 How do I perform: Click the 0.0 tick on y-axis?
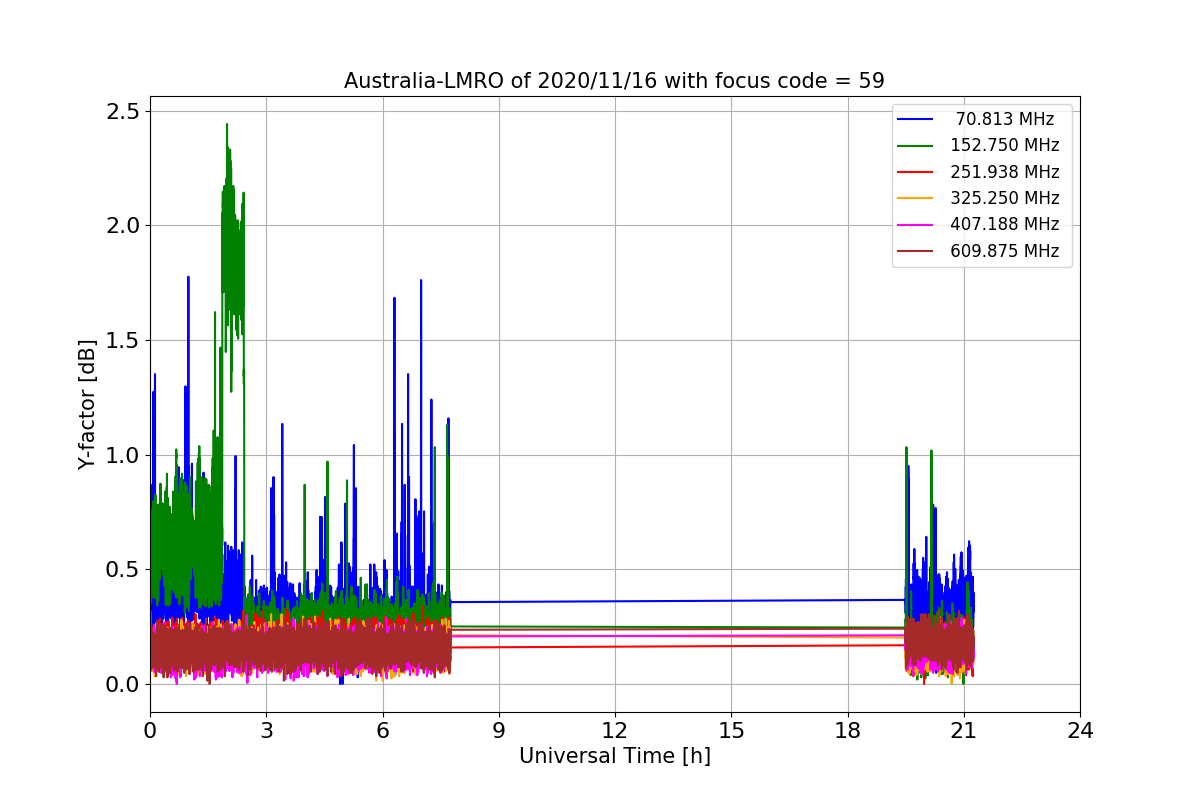click(124, 685)
